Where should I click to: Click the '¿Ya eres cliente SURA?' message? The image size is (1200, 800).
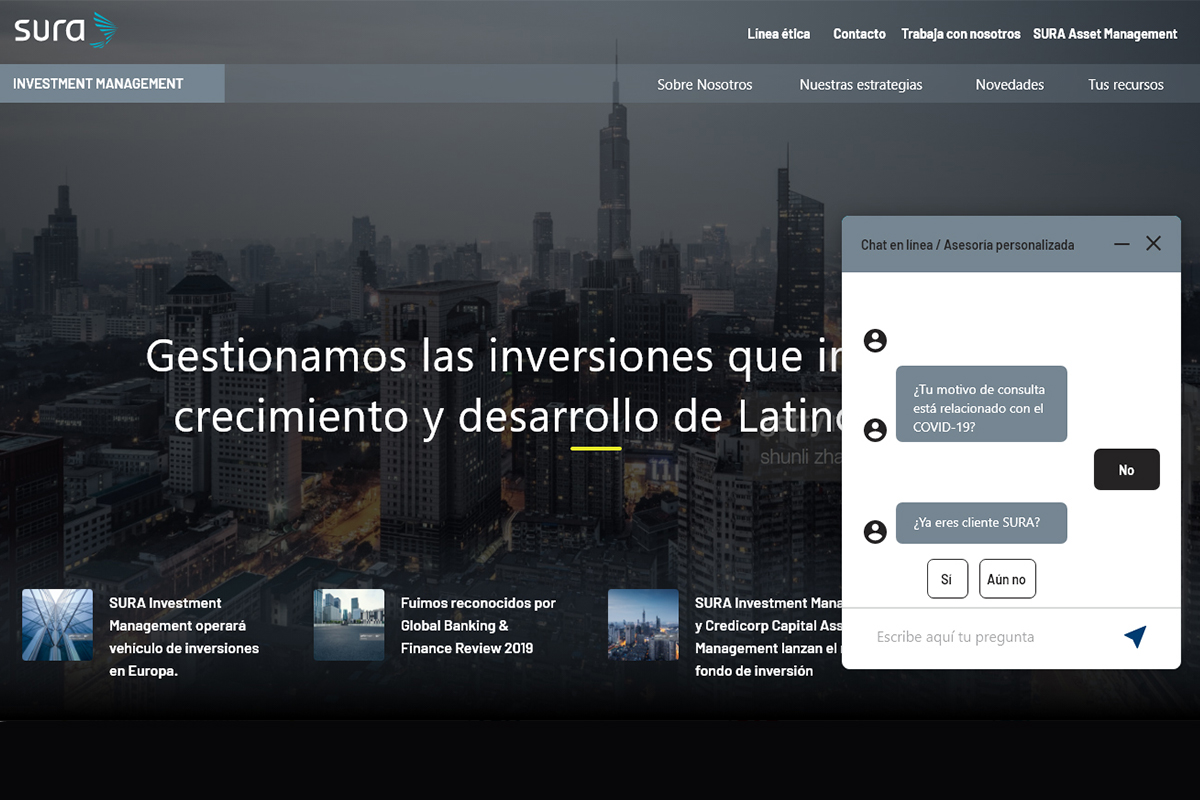pos(981,523)
